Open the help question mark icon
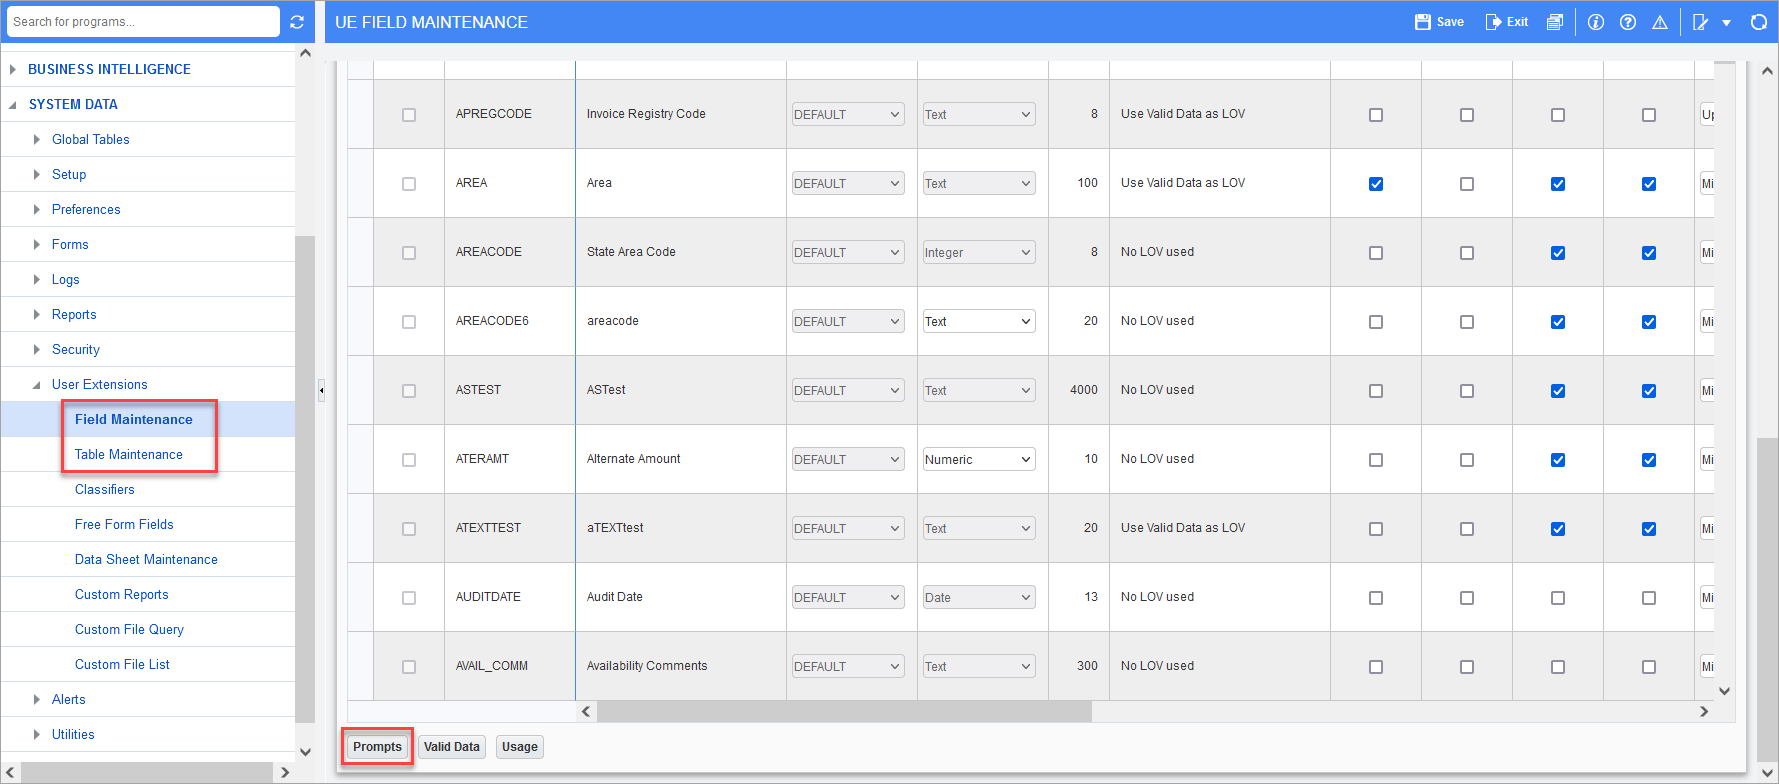Screen dimensions: 1779x784 pos(1628,22)
